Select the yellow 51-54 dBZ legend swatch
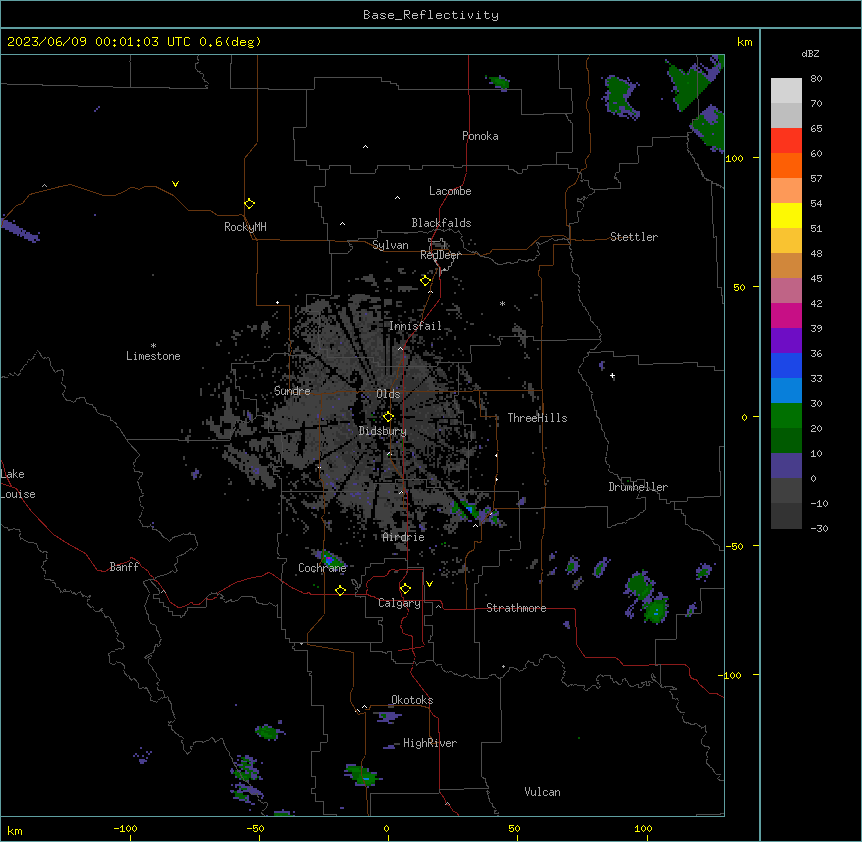The height and width of the screenshot is (842, 862). pos(786,215)
